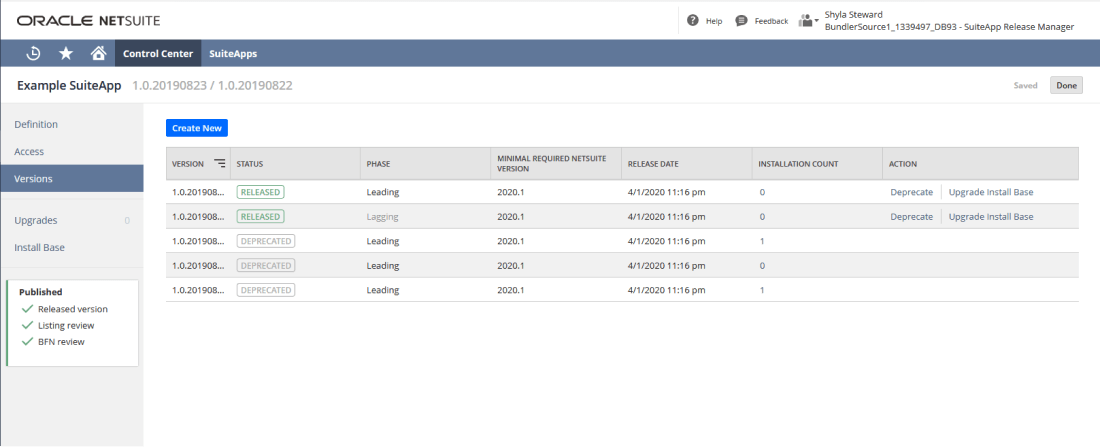Open Install Base in the sidebar

(40, 247)
